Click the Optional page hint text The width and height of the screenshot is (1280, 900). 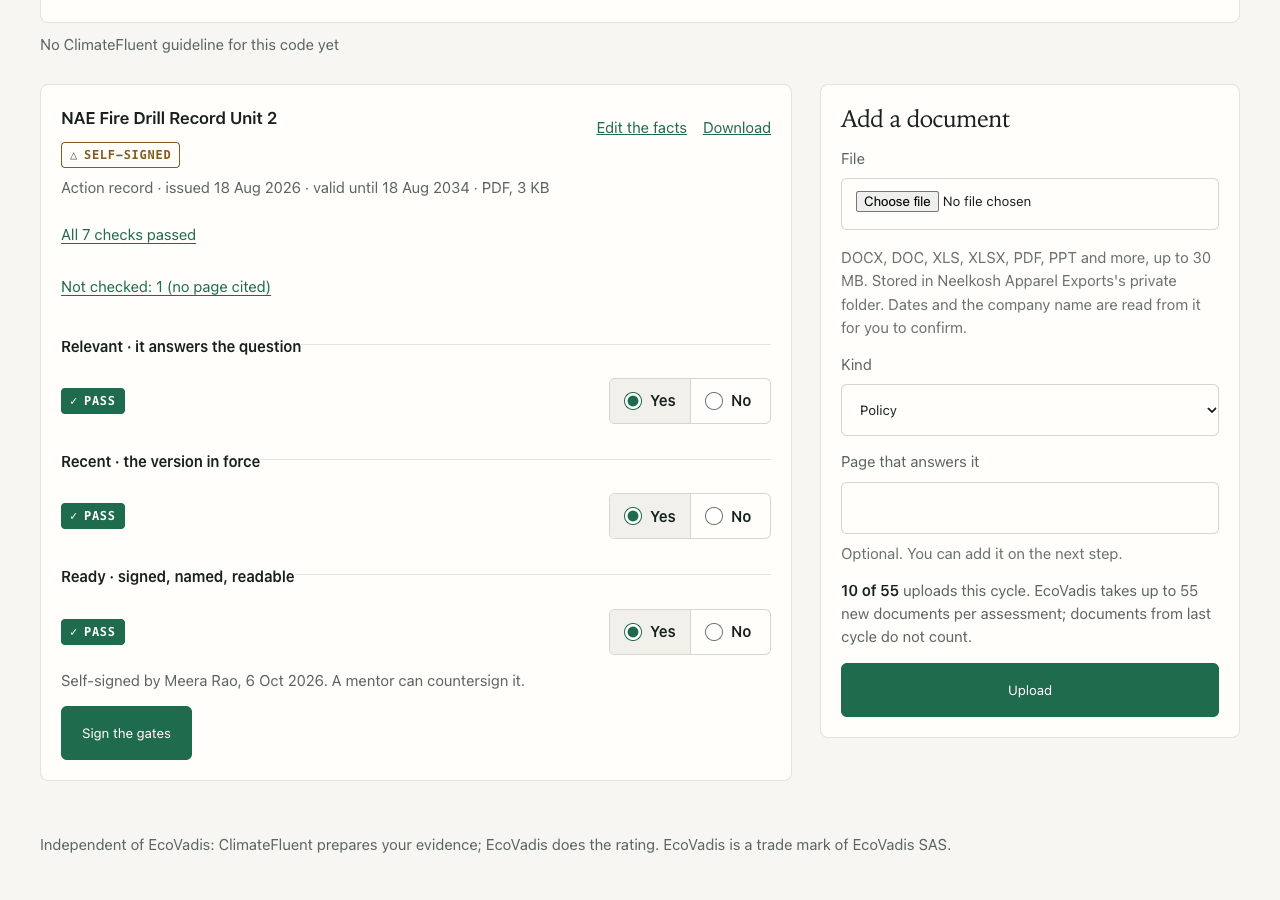tap(981, 554)
